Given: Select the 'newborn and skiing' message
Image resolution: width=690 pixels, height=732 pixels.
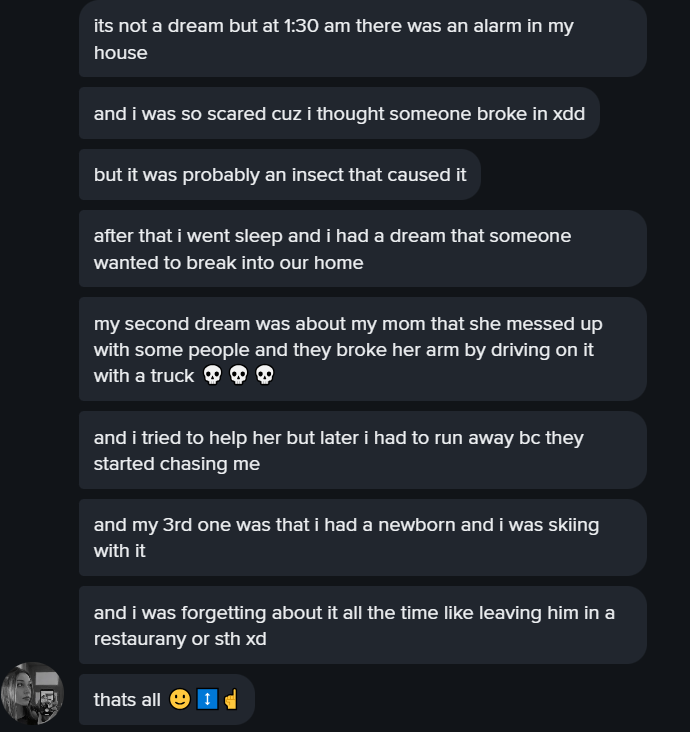Looking at the screenshot, I should (363, 537).
